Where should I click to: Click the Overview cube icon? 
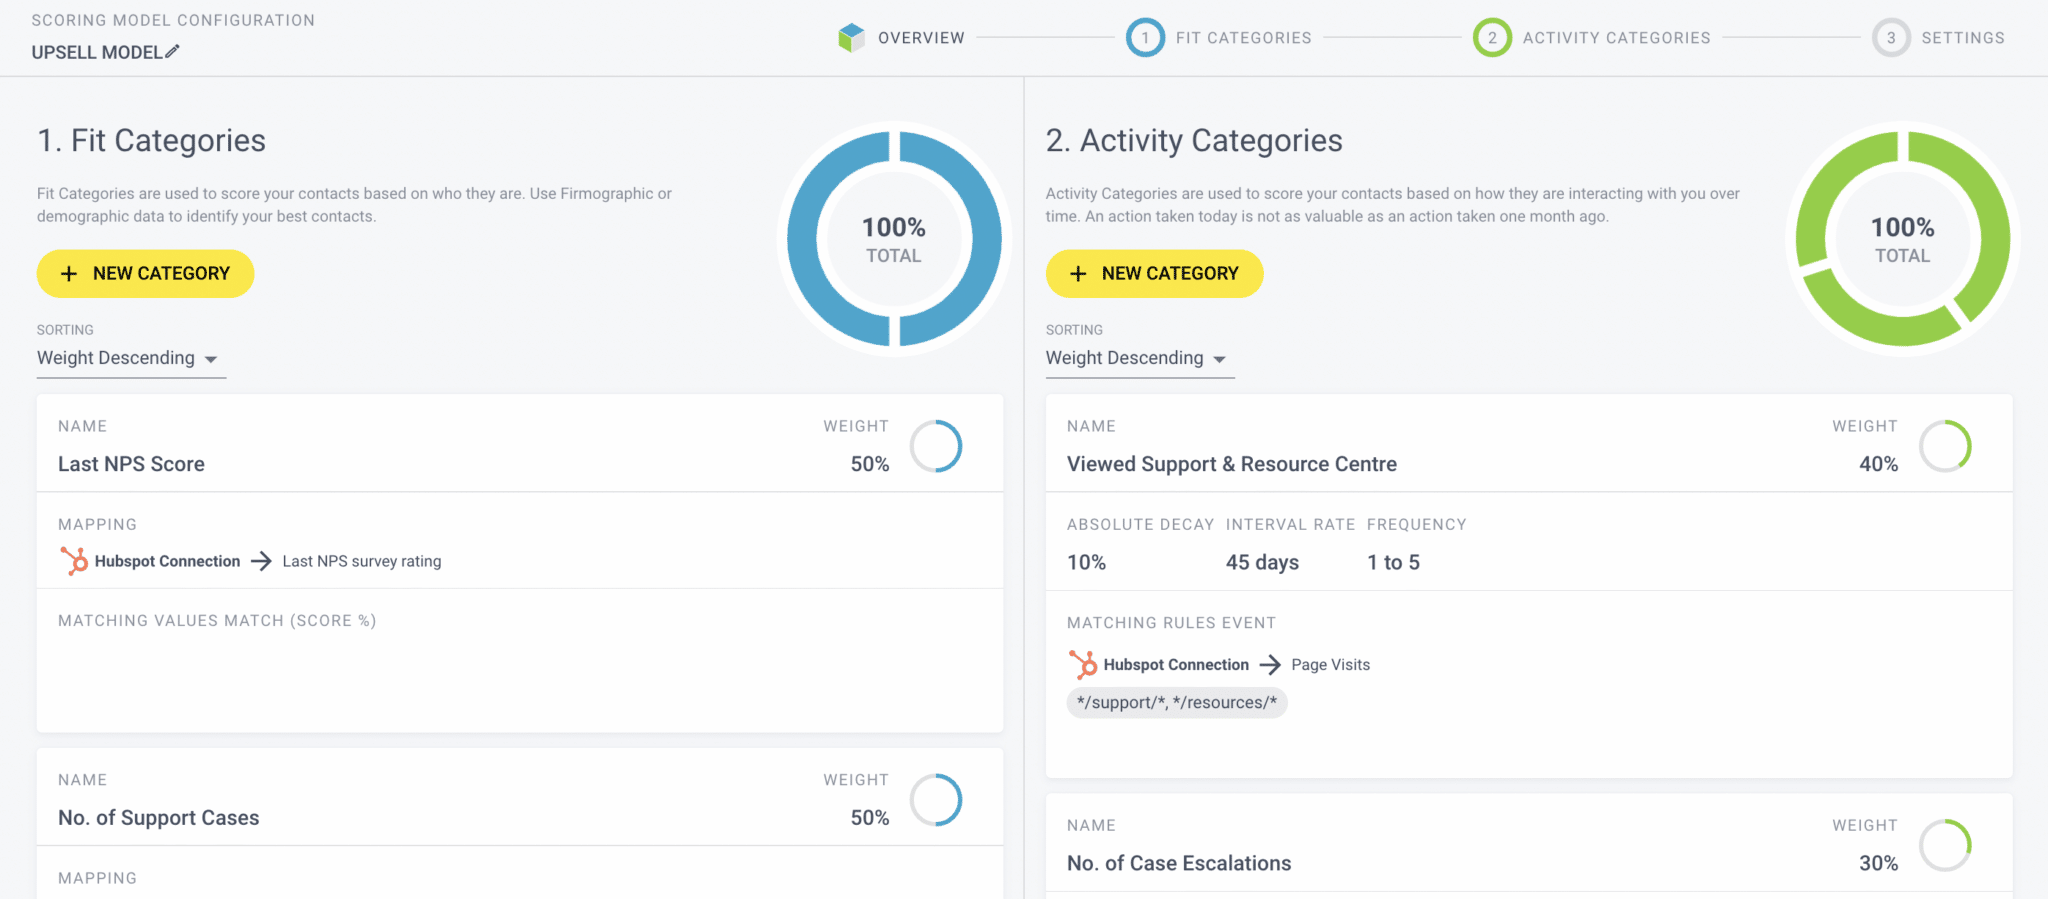(851, 38)
